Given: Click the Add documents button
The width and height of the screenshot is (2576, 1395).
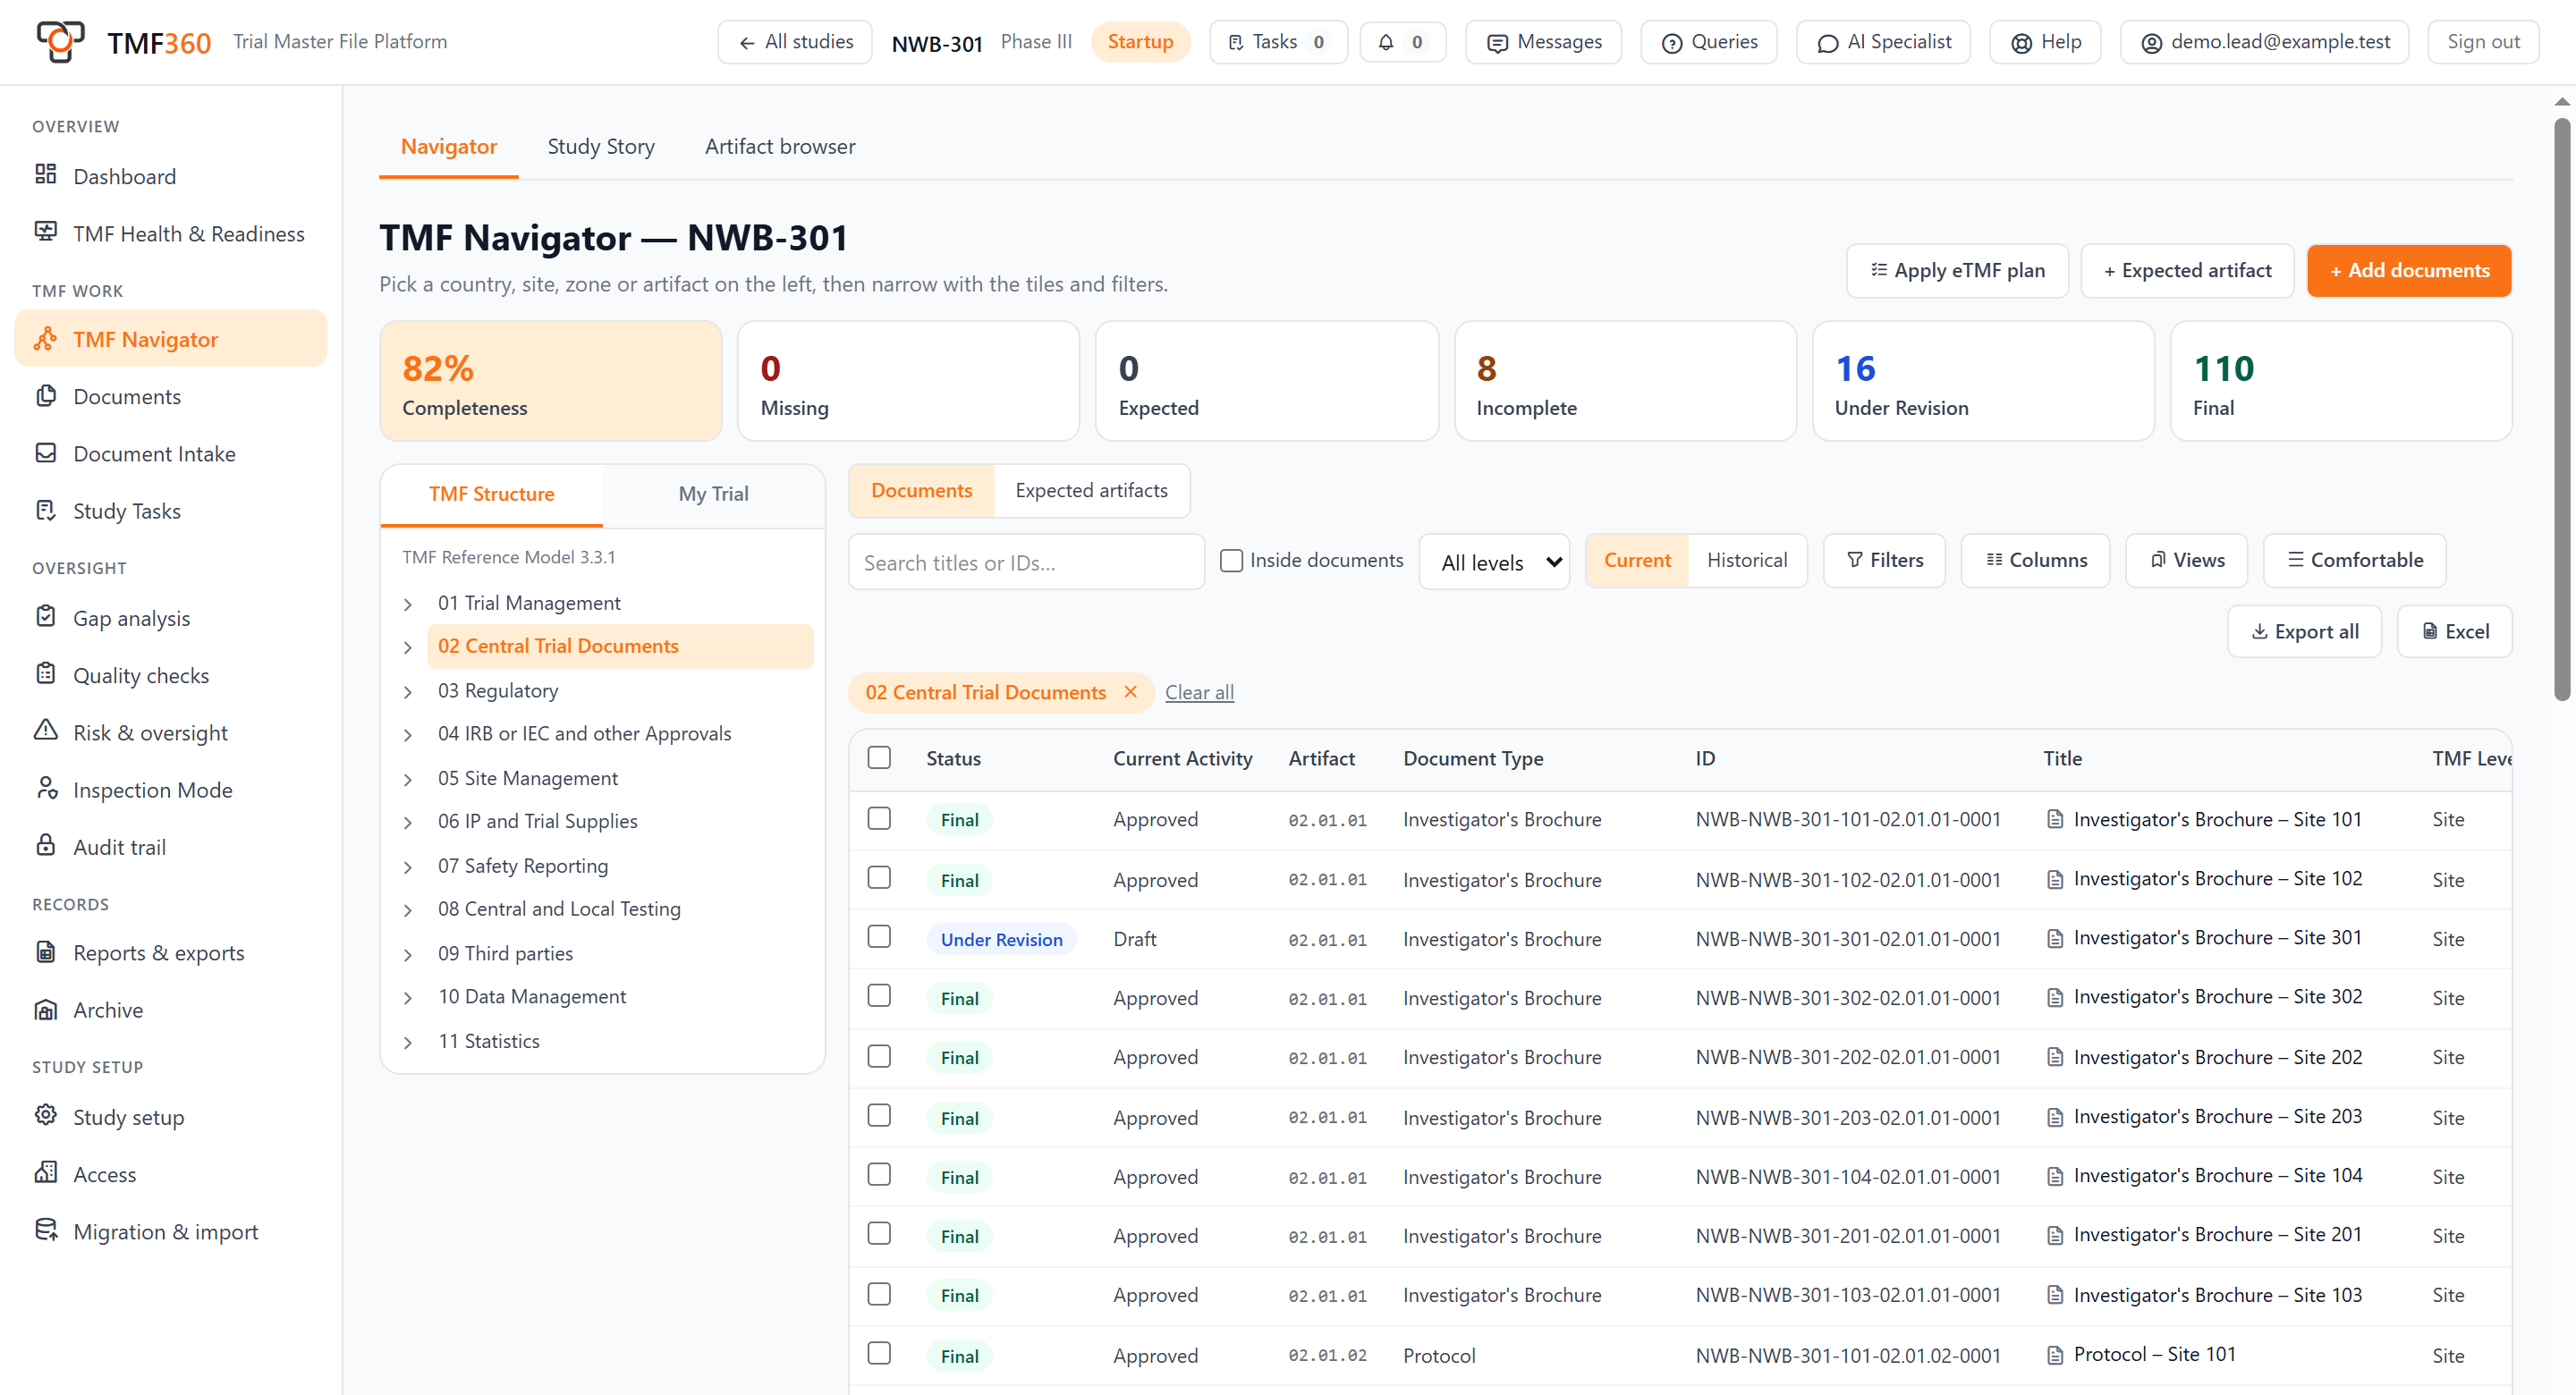Looking at the screenshot, I should (2408, 271).
